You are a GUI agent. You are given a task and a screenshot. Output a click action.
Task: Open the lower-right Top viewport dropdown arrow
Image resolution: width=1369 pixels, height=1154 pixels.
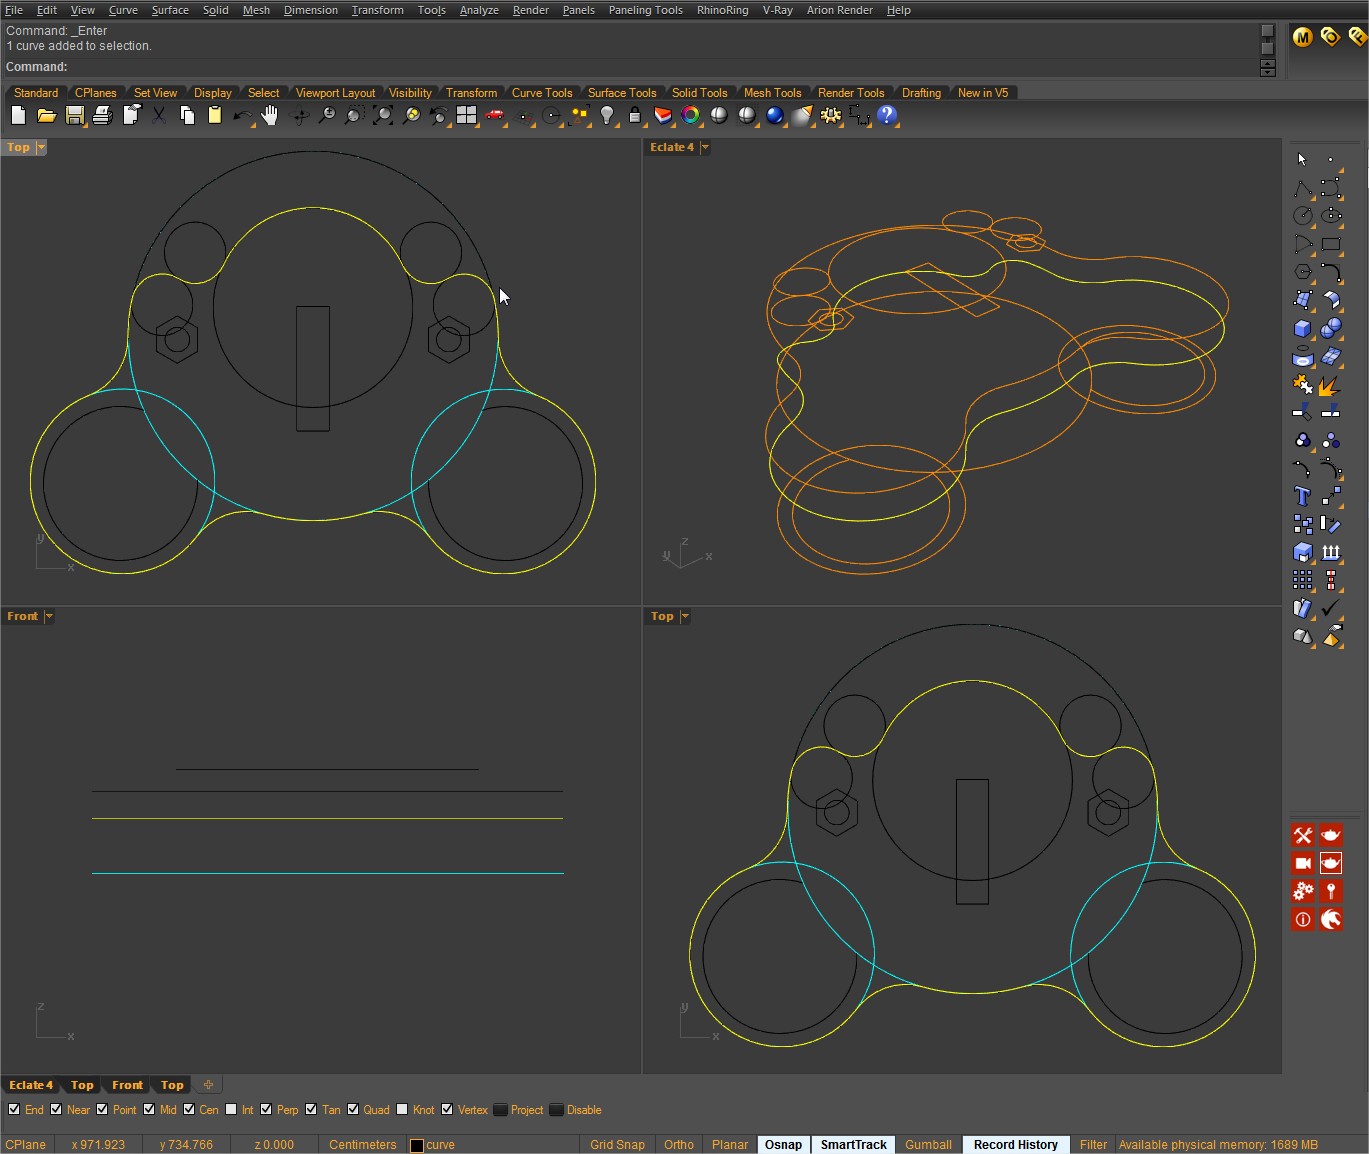click(x=685, y=616)
